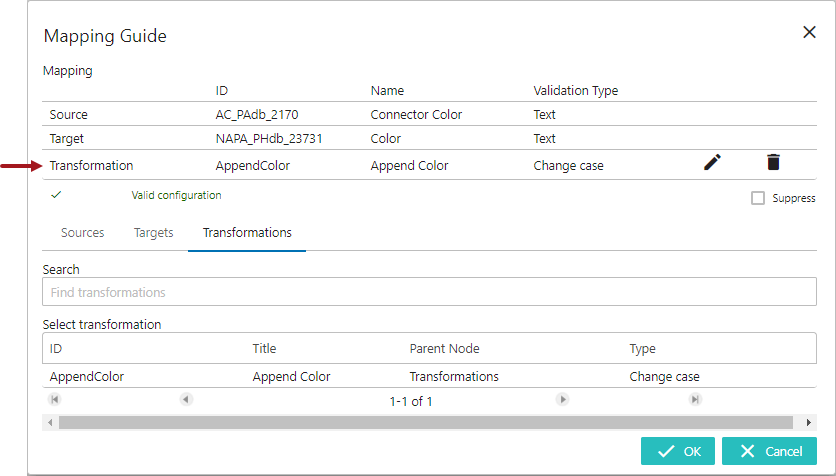Cancel the Mapping Guide dialog
Image resolution: width=836 pixels, height=476 pixels.
click(x=769, y=451)
